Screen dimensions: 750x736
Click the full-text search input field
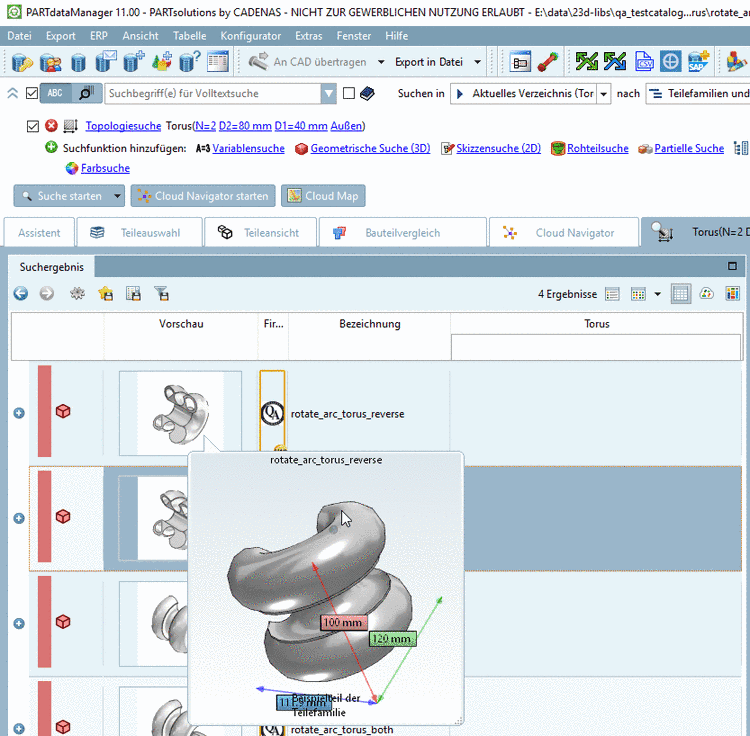(213, 94)
